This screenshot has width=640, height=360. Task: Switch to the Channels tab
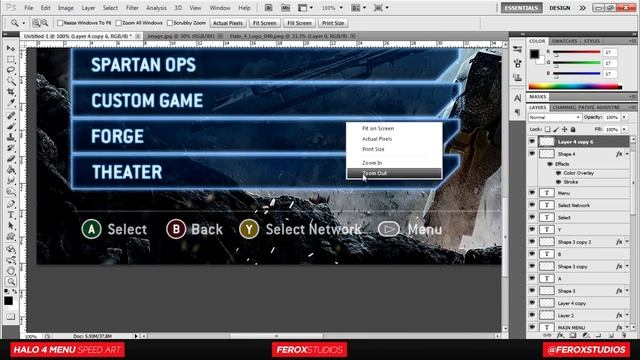point(563,107)
